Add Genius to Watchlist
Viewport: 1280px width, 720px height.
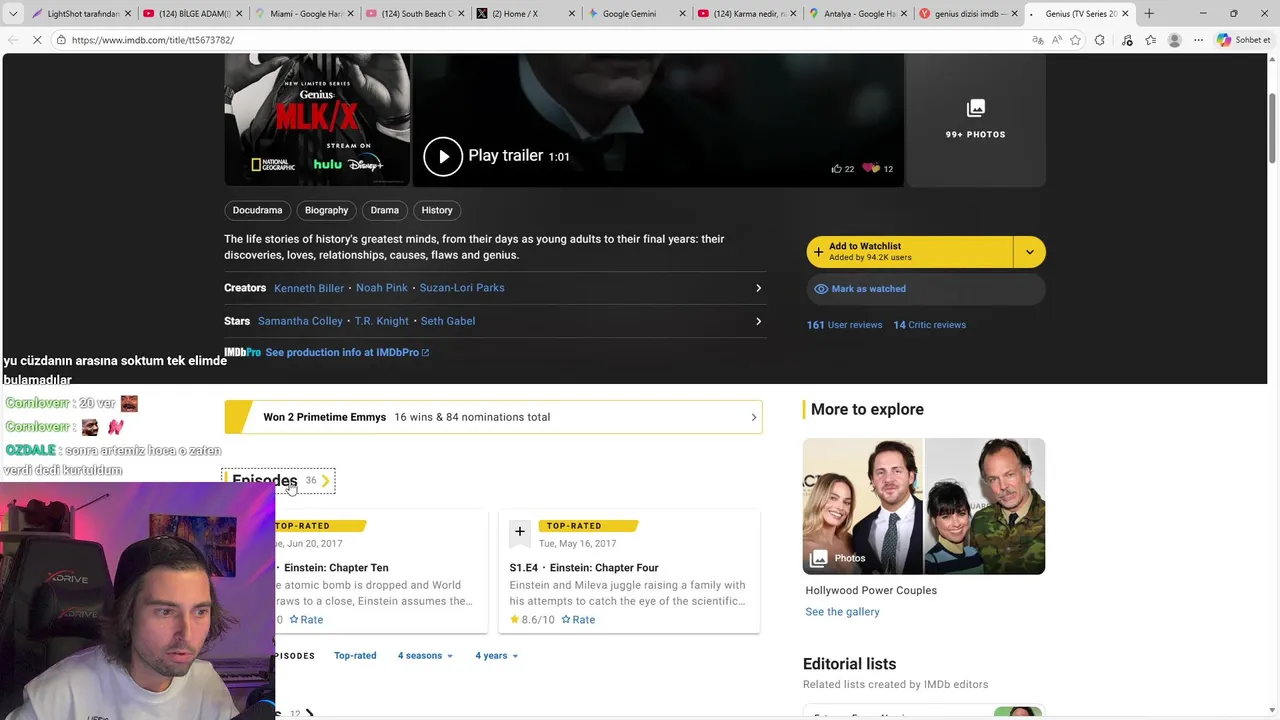click(910, 252)
